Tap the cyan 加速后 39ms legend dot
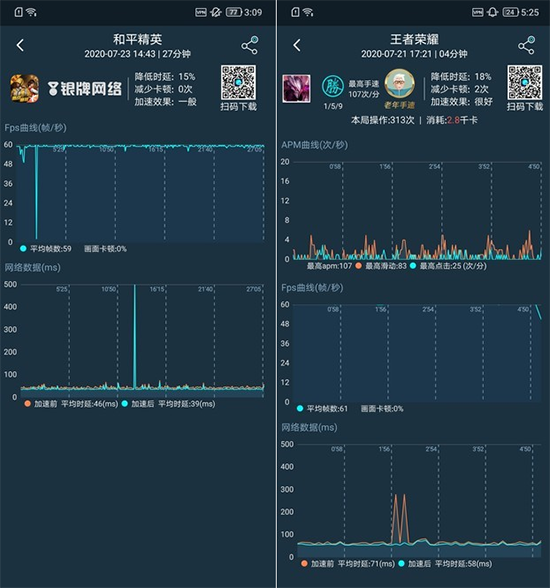 click(124, 404)
